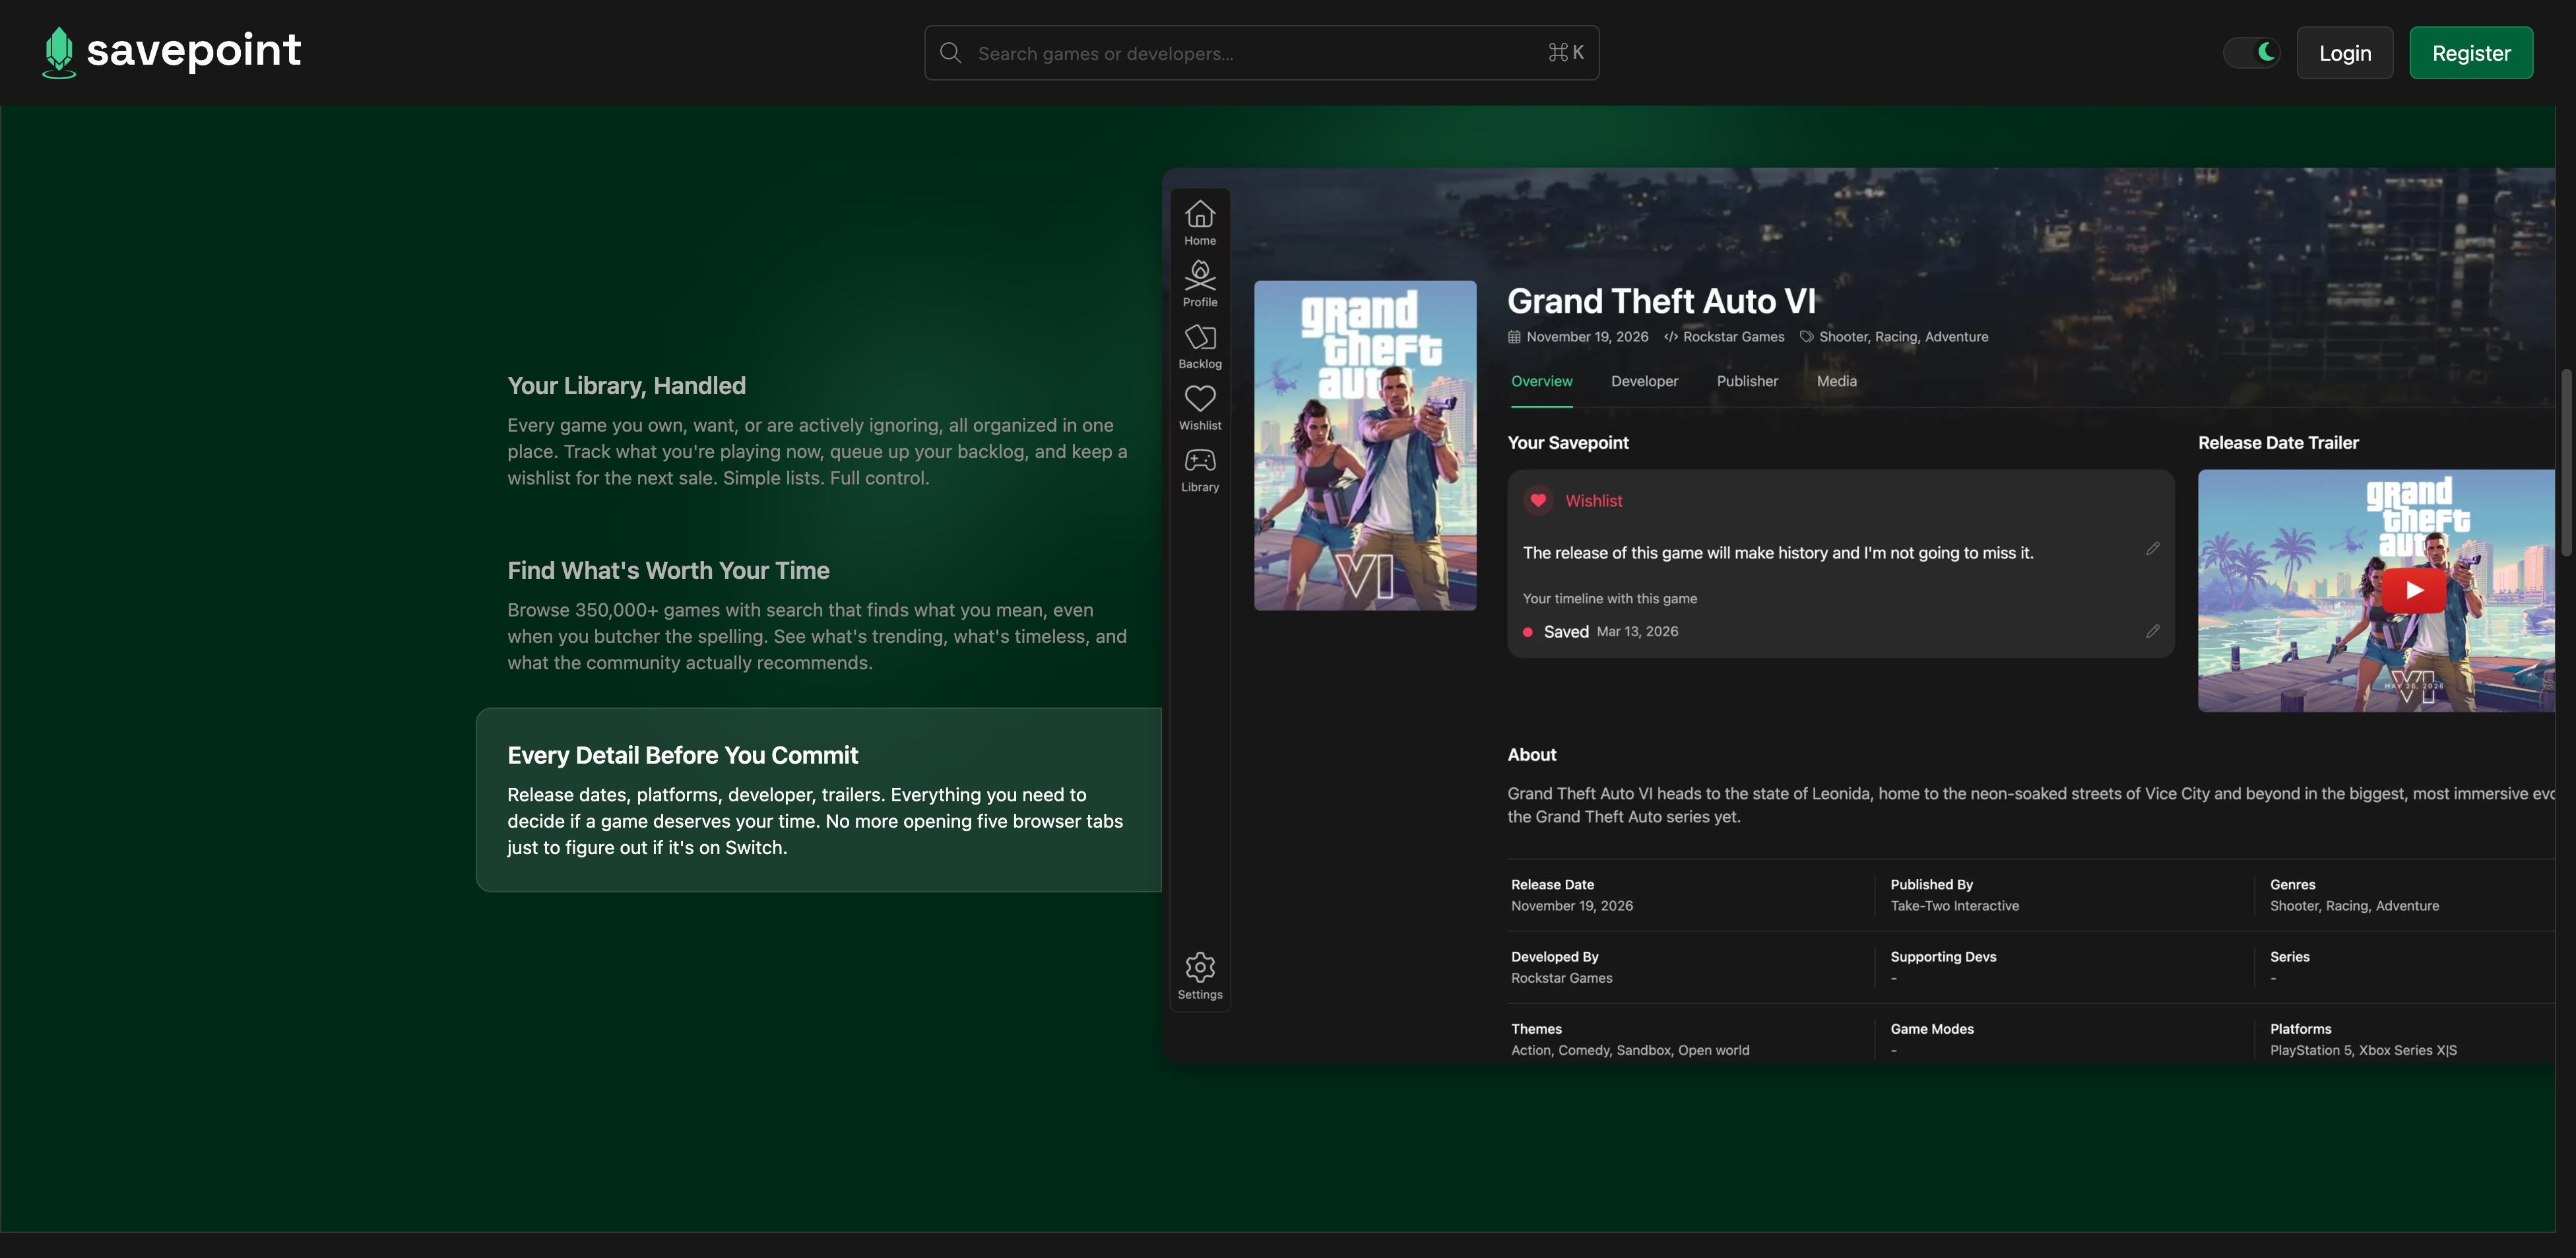
Task: Click the Shooter, Racing, Adventure header genres
Action: [x=1903, y=337]
